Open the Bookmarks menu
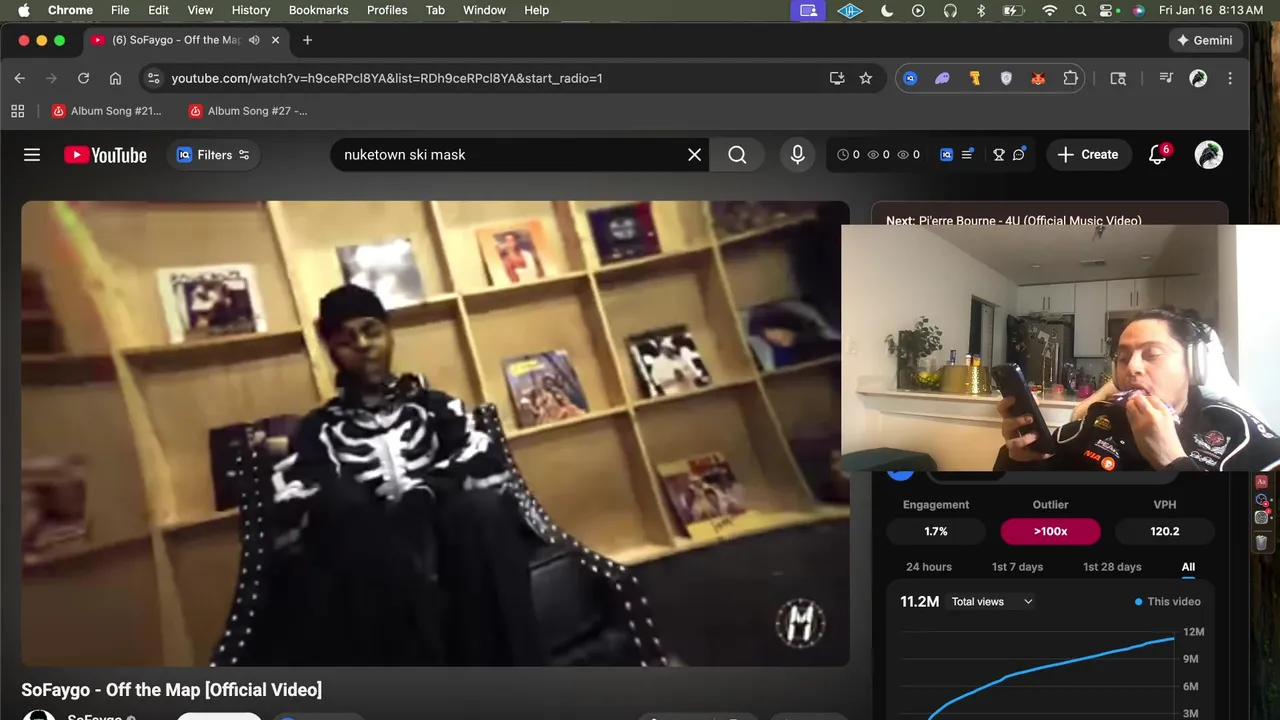Screen dimensions: 1280x720 pos(318,10)
